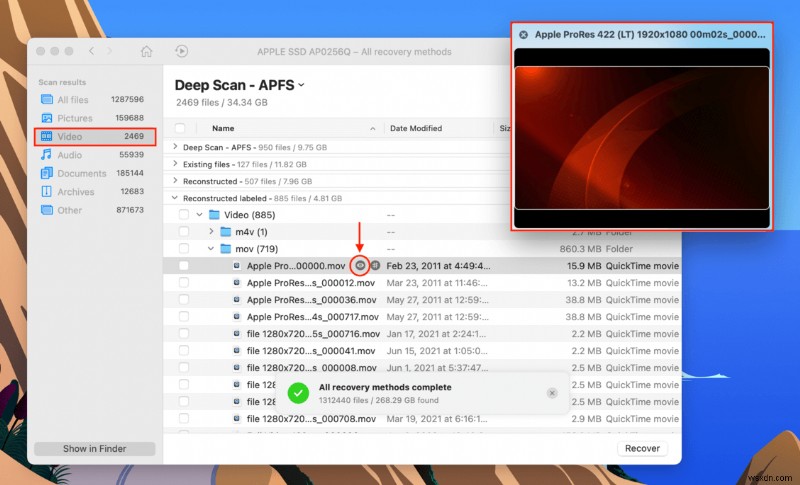
Task: Open the Pictures category
Action: (x=95, y=118)
